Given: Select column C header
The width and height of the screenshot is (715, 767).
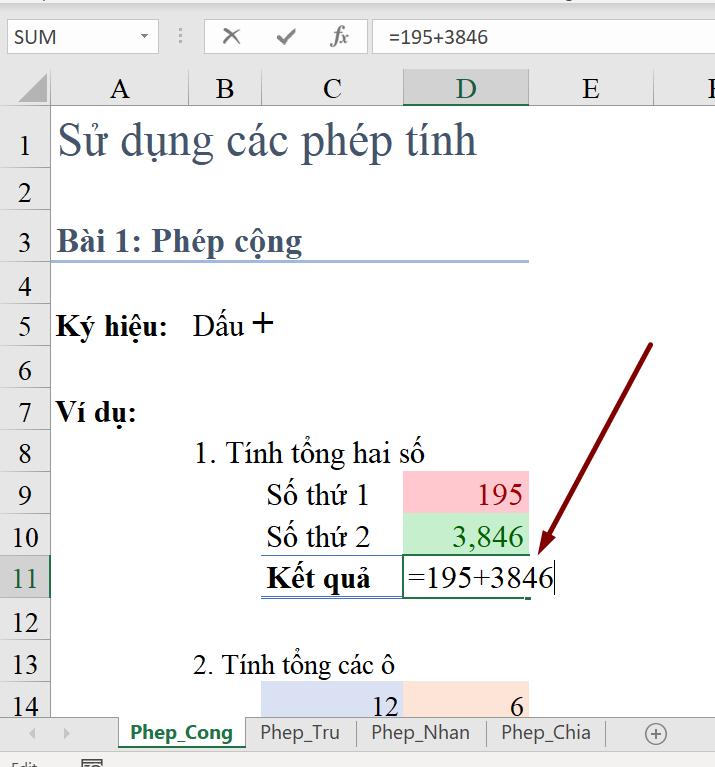Looking at the screenshot, I should tap(333, 88).
